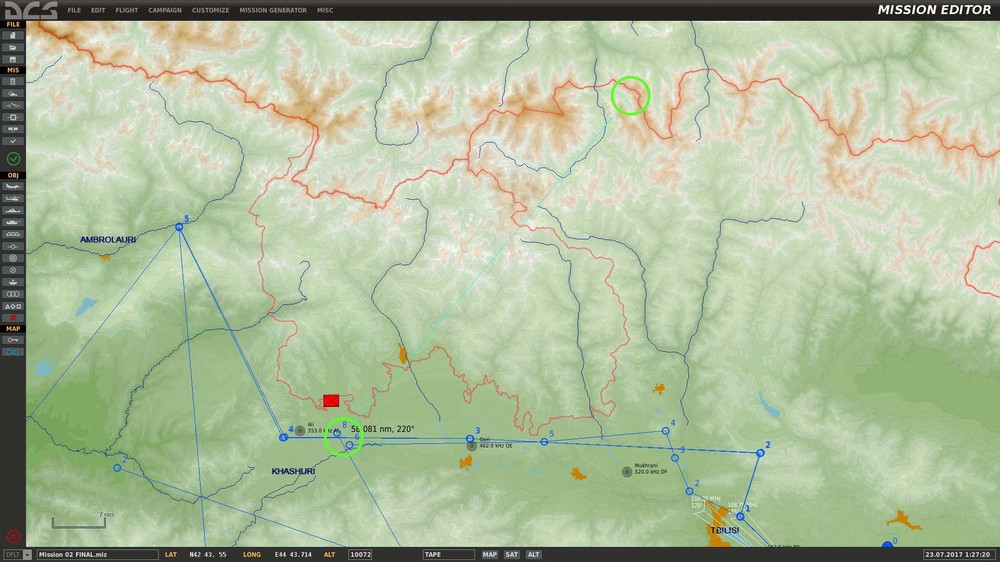Click the Gori beacon symbol

coord(471,446)
